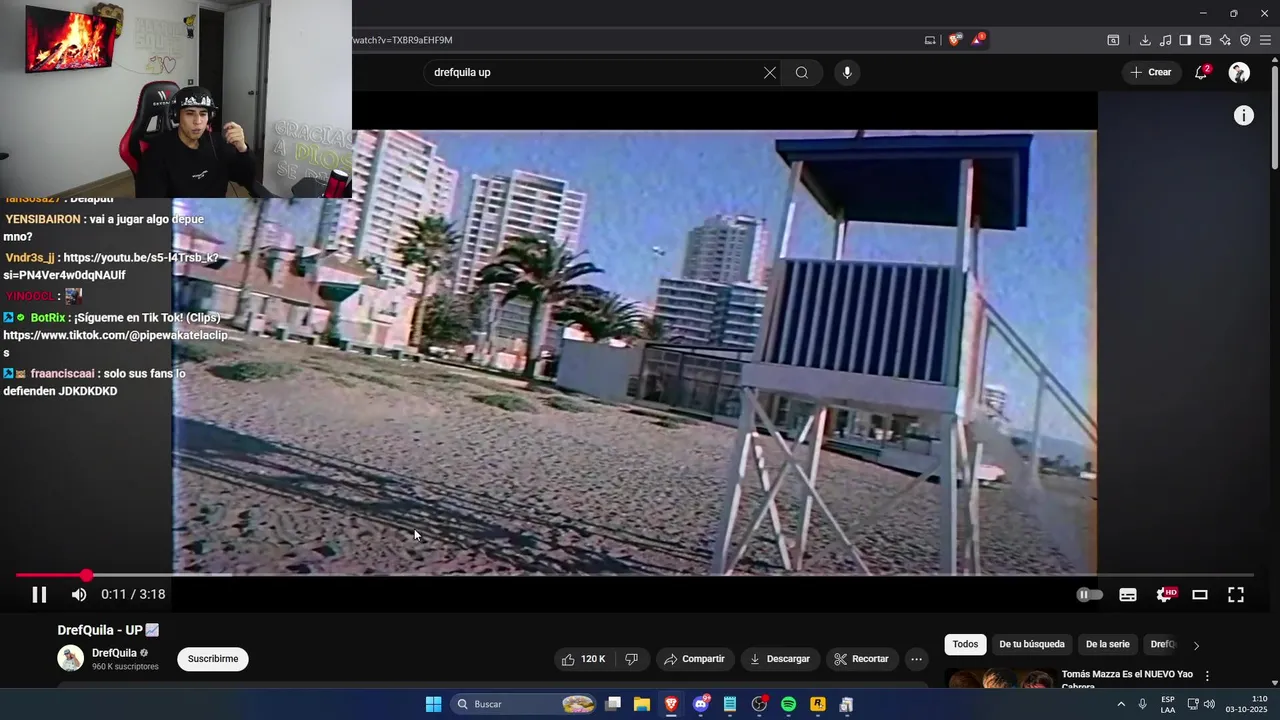The image size is (1280, 720).
Task: Open more actions three-dot menu
Action: tap(916, 659)
